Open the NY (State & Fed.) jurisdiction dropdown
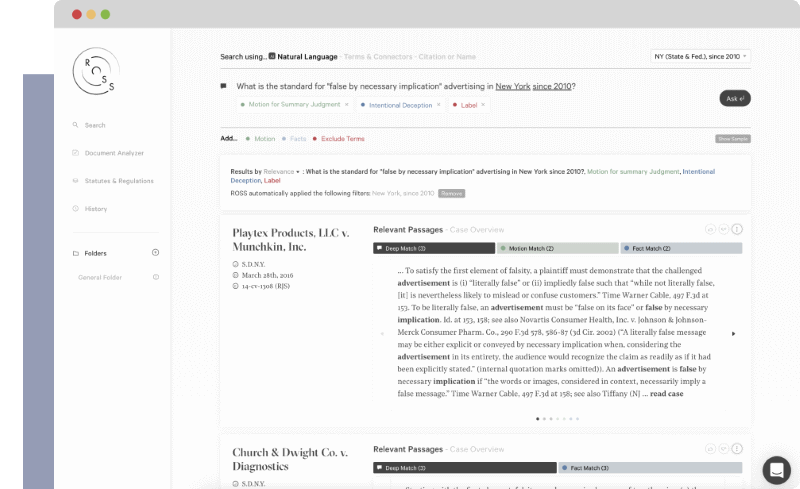 click(x=700, y=56)
